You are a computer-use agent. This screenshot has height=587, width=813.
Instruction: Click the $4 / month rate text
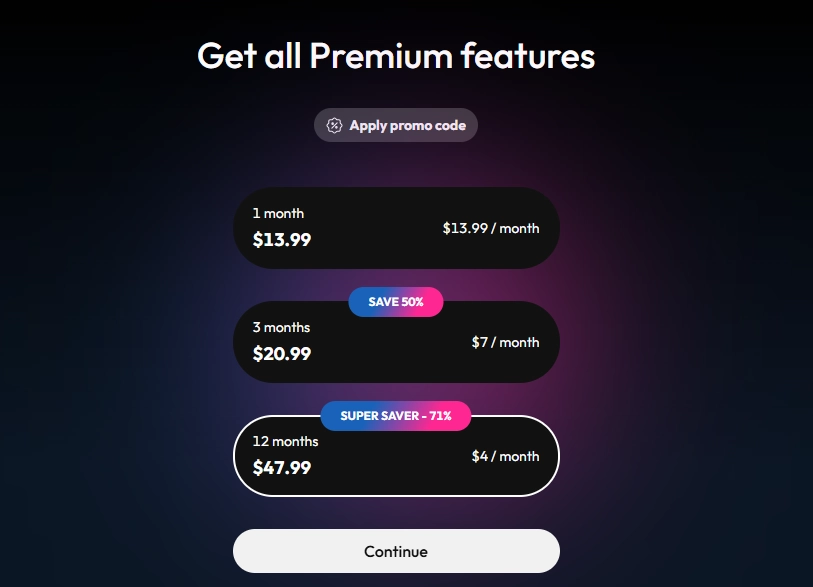click(504, 456)
